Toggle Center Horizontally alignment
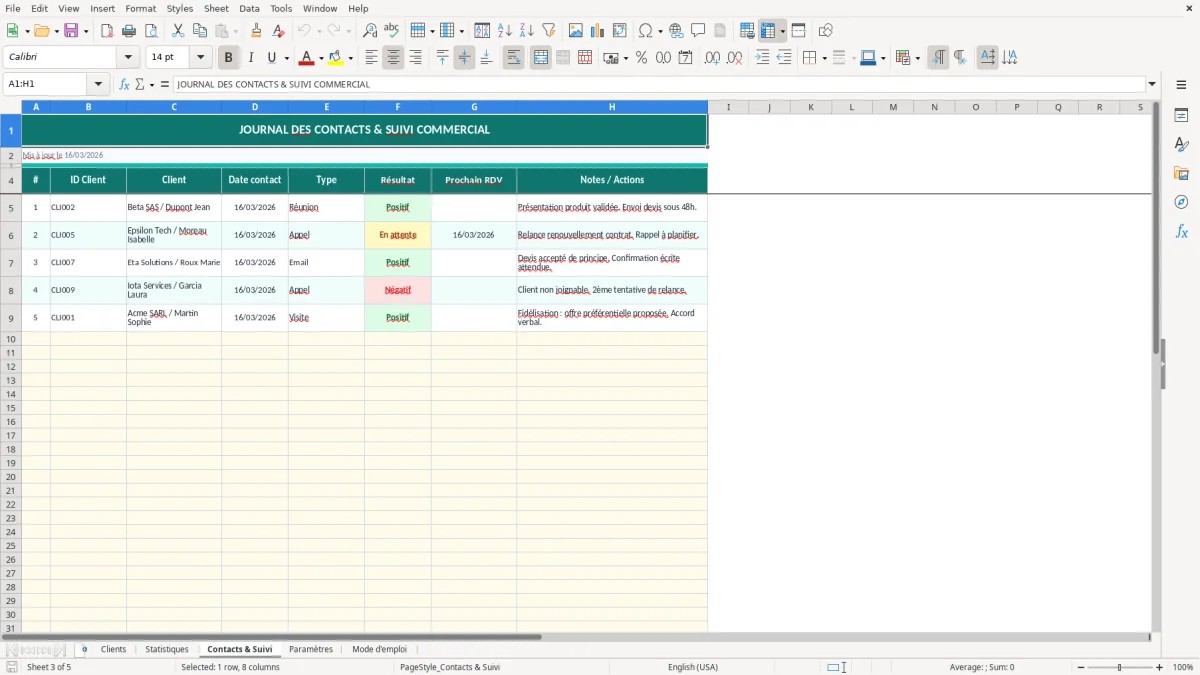Image resolution: width=1200 pixels, height=675 pixels. tap(394, 58)
